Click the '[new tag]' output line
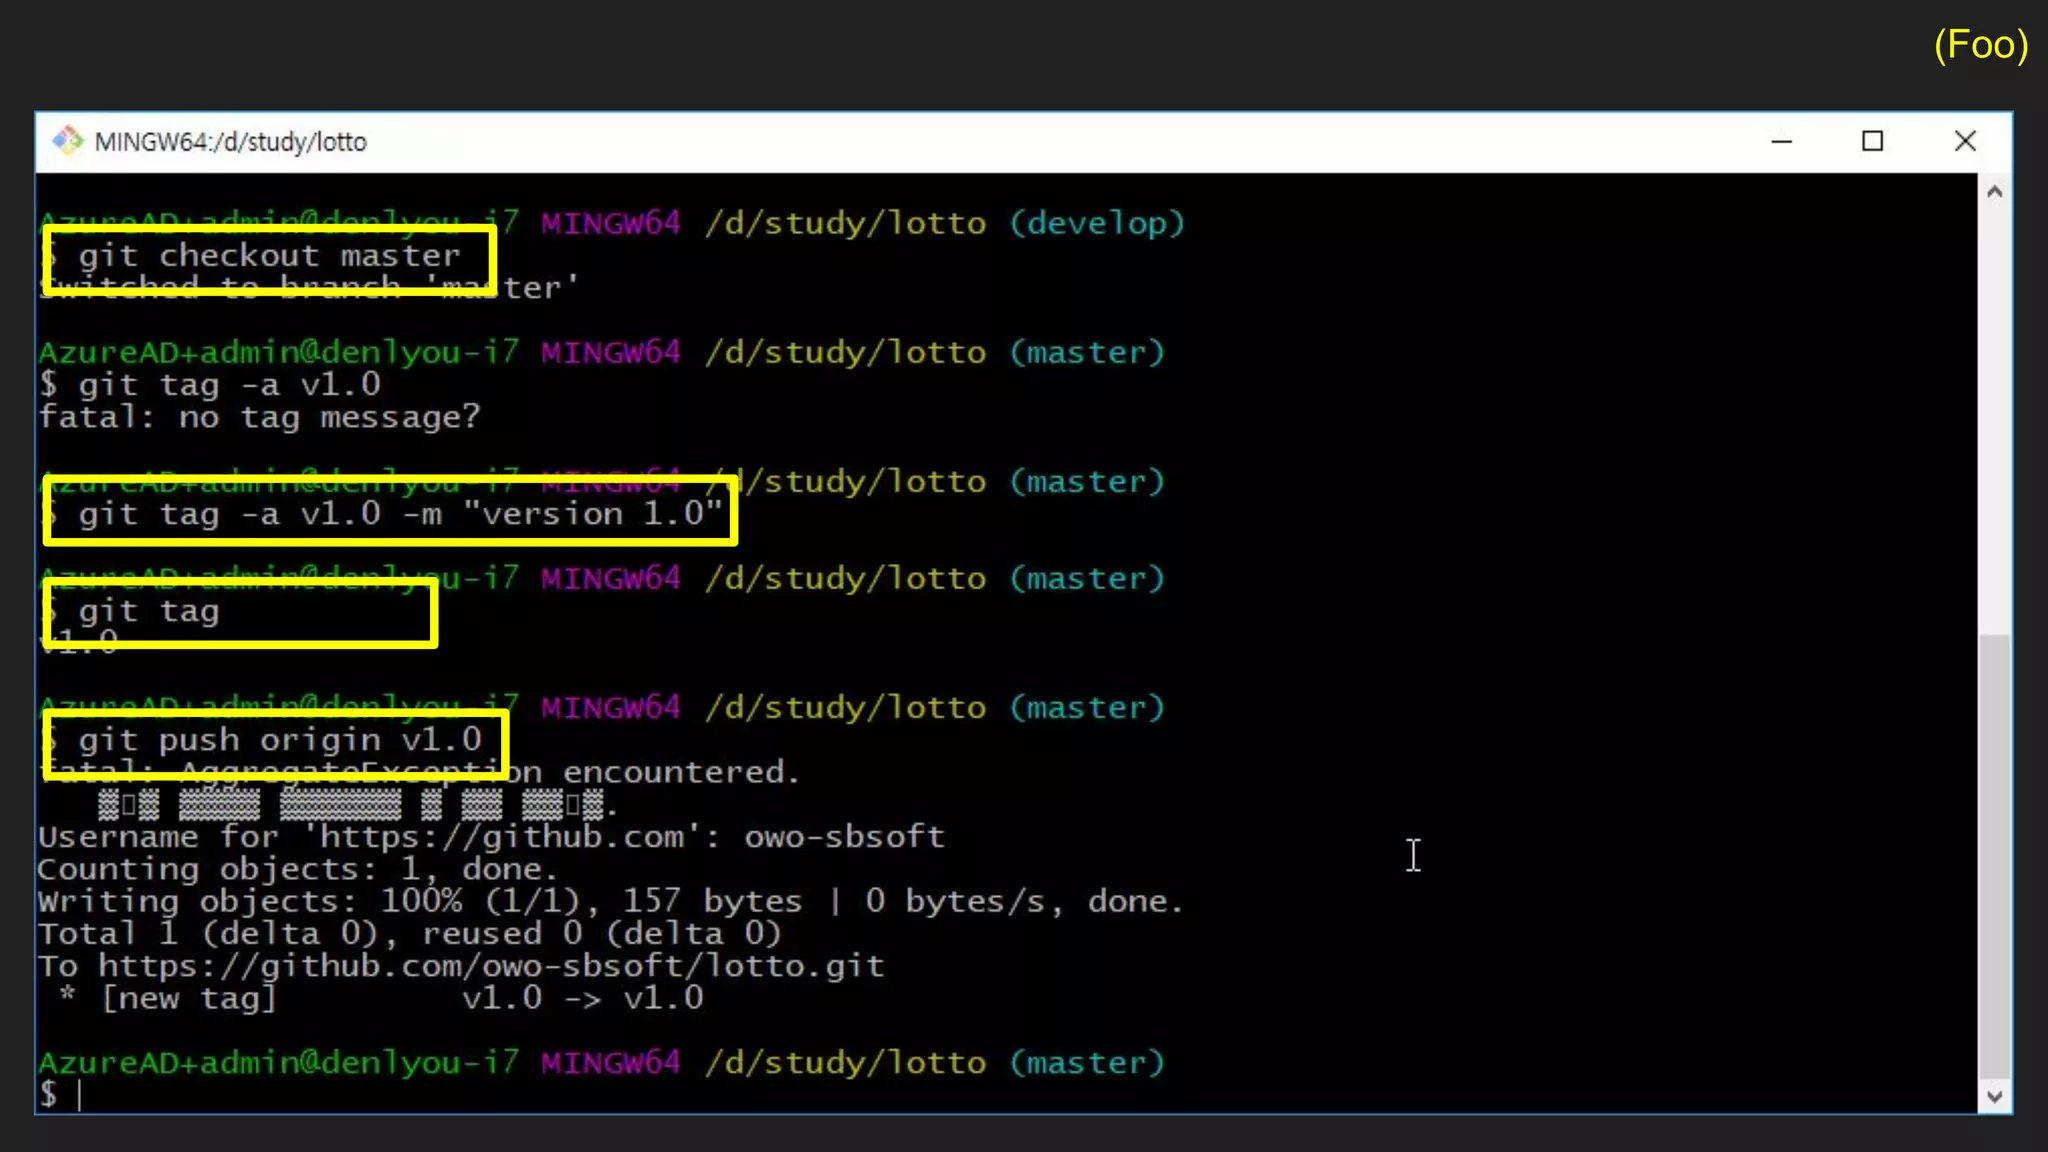Viewport: 2048px width, 1152px height. pyautogui.click(x=188, y=998)
